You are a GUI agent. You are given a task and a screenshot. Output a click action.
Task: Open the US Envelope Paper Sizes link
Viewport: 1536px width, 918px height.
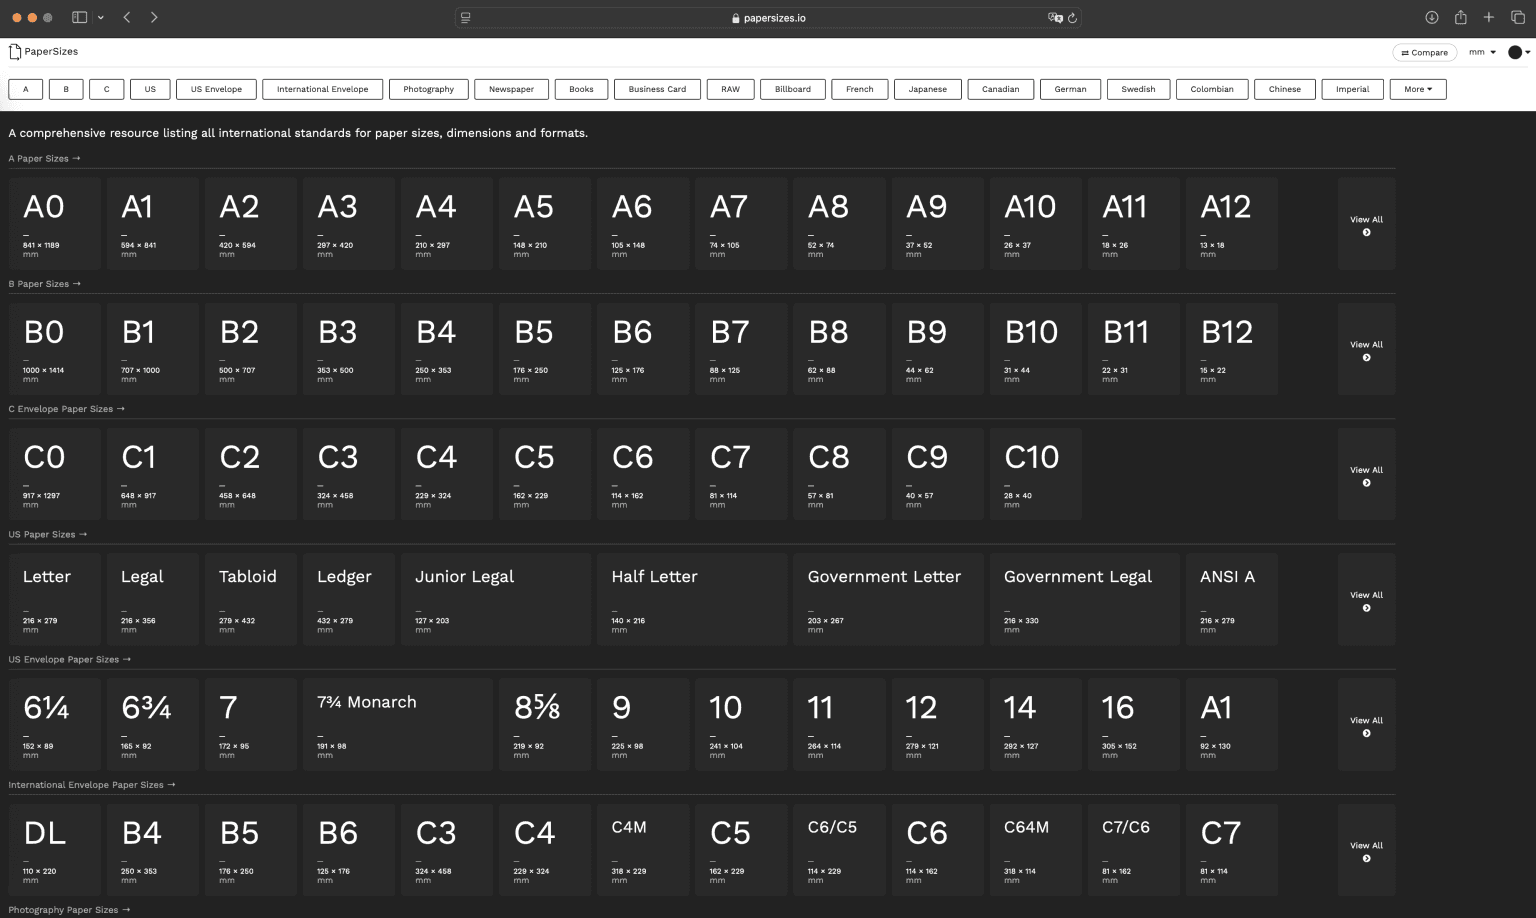pyautogui.click(x=69, y=659)
